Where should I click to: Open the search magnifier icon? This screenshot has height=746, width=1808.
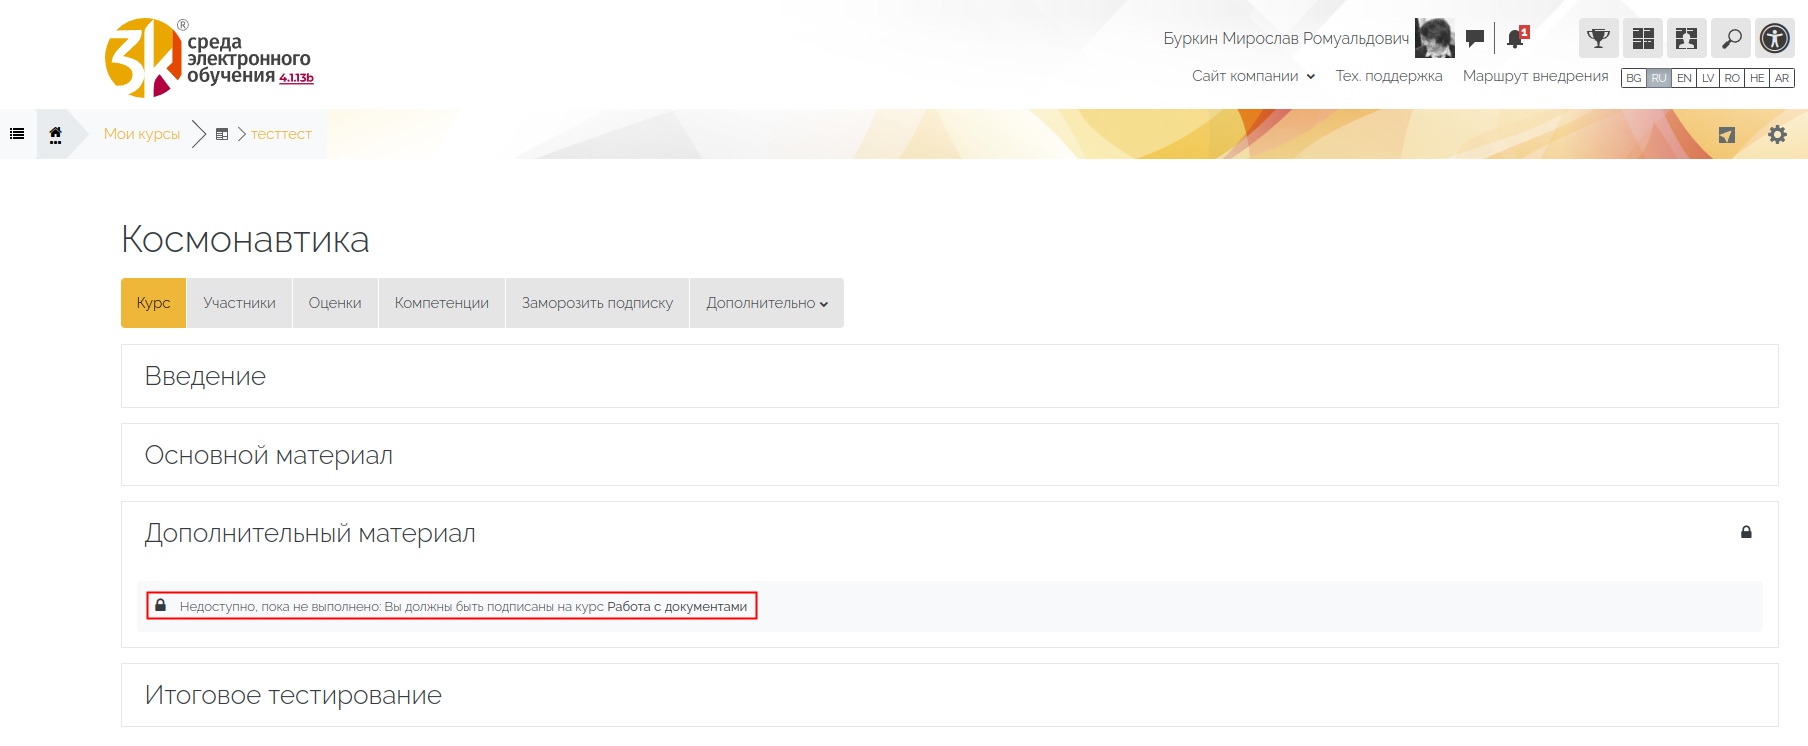click(1731, 39)
